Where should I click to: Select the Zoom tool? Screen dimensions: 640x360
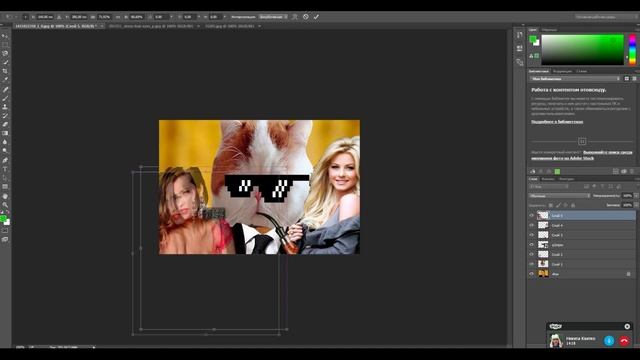pyautogui.click(x=5, y=205)
